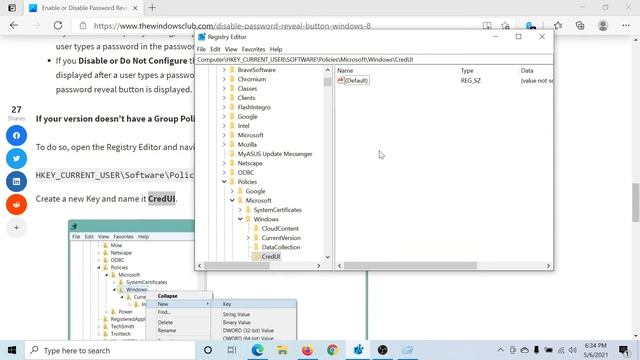Click the browser URL address bar

(278, 26)
